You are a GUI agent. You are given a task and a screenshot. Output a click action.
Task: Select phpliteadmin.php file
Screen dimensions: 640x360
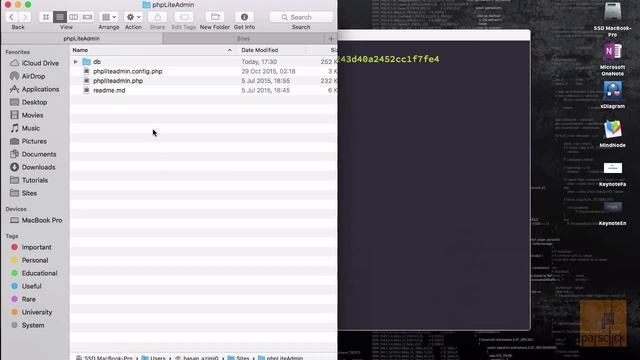pyautogui.click(x=118, y=81)
